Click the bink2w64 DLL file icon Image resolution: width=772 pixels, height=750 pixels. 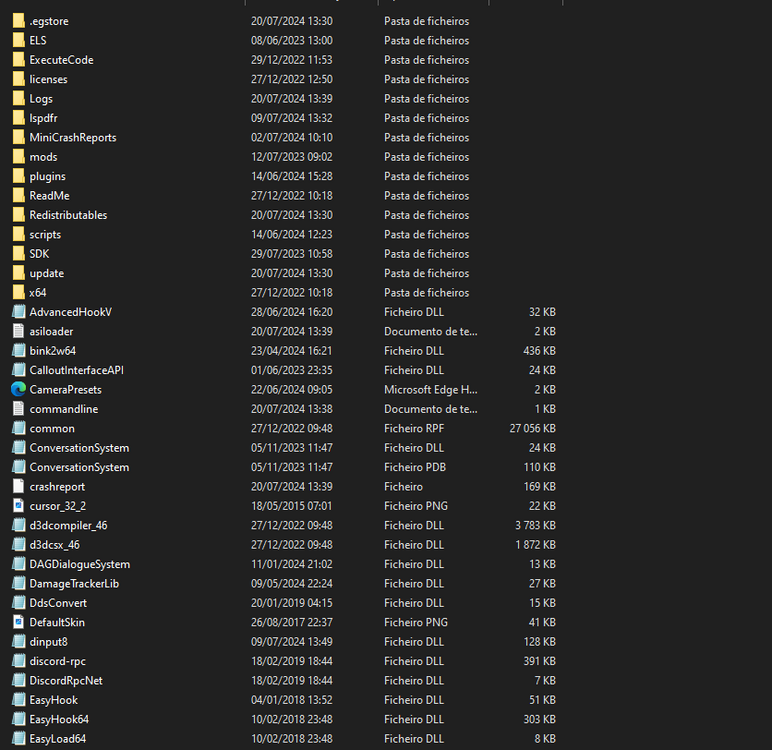(18, 351)
